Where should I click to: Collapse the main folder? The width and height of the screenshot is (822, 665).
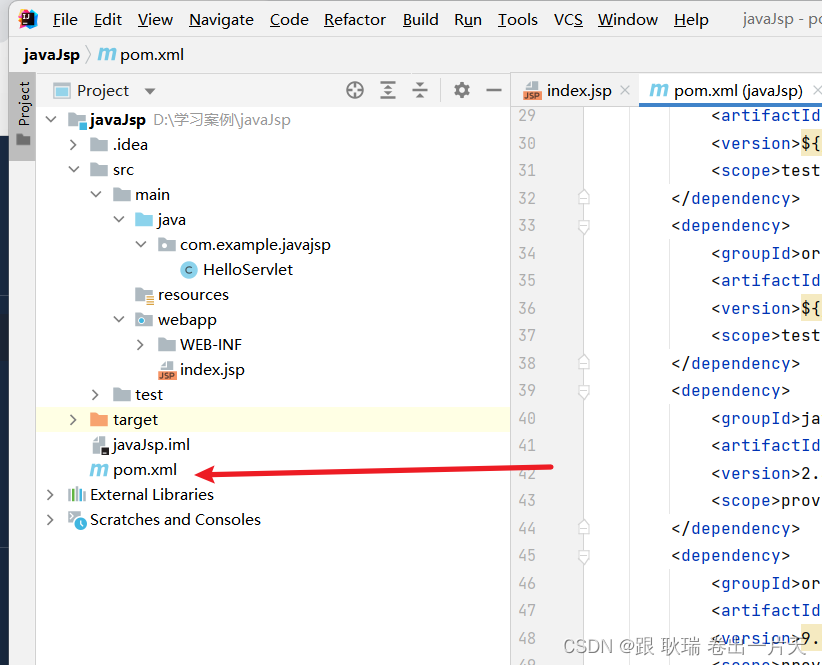tap(96, 194)
